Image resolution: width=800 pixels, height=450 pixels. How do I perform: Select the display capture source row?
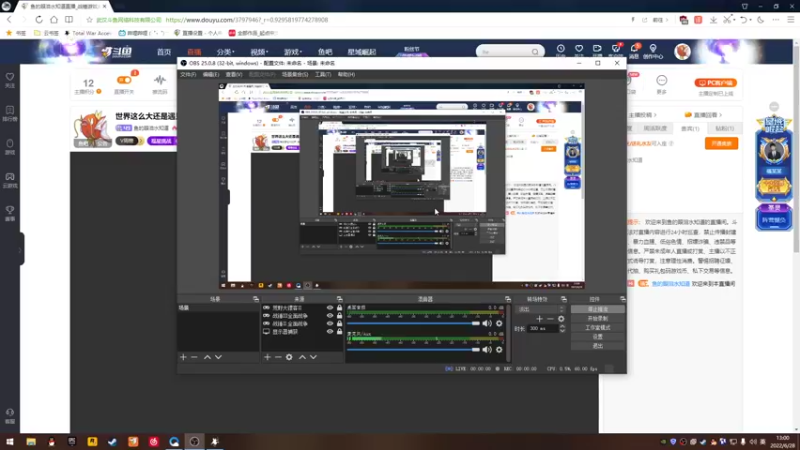(x=302, y=332)
